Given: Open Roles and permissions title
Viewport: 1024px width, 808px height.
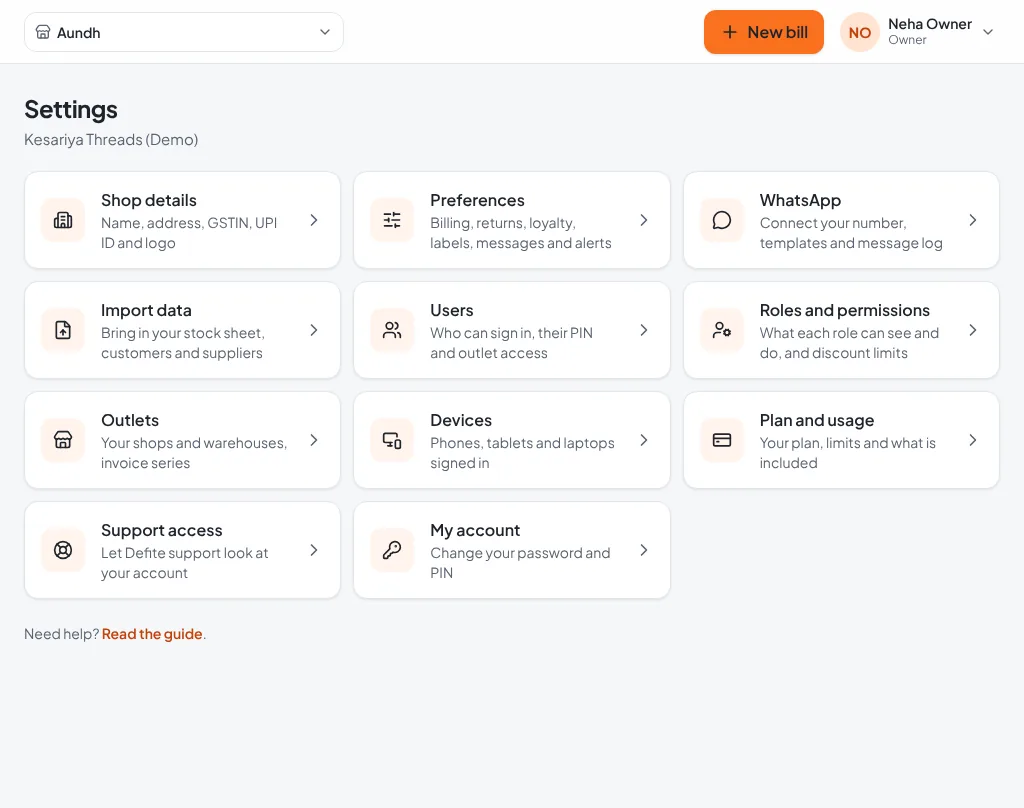Looking at the screenshot, I should (844, 310).
